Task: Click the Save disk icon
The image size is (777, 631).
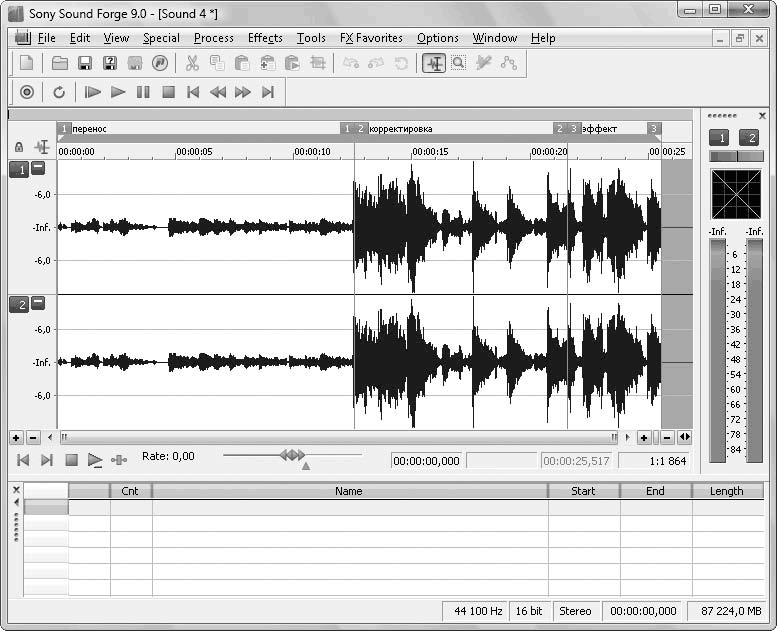Action: coord(85,63)
